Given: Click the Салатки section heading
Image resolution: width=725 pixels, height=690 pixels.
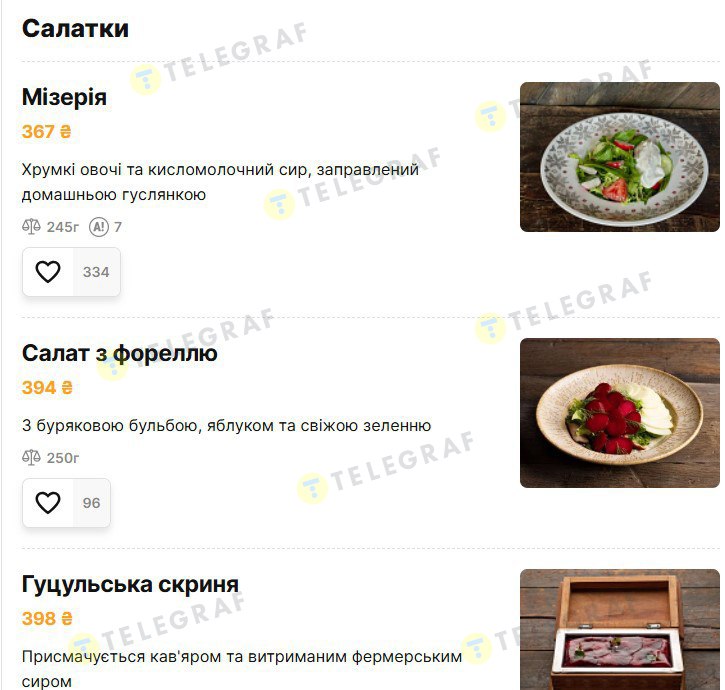Looking at the screenshot, I should pos(75,29).
